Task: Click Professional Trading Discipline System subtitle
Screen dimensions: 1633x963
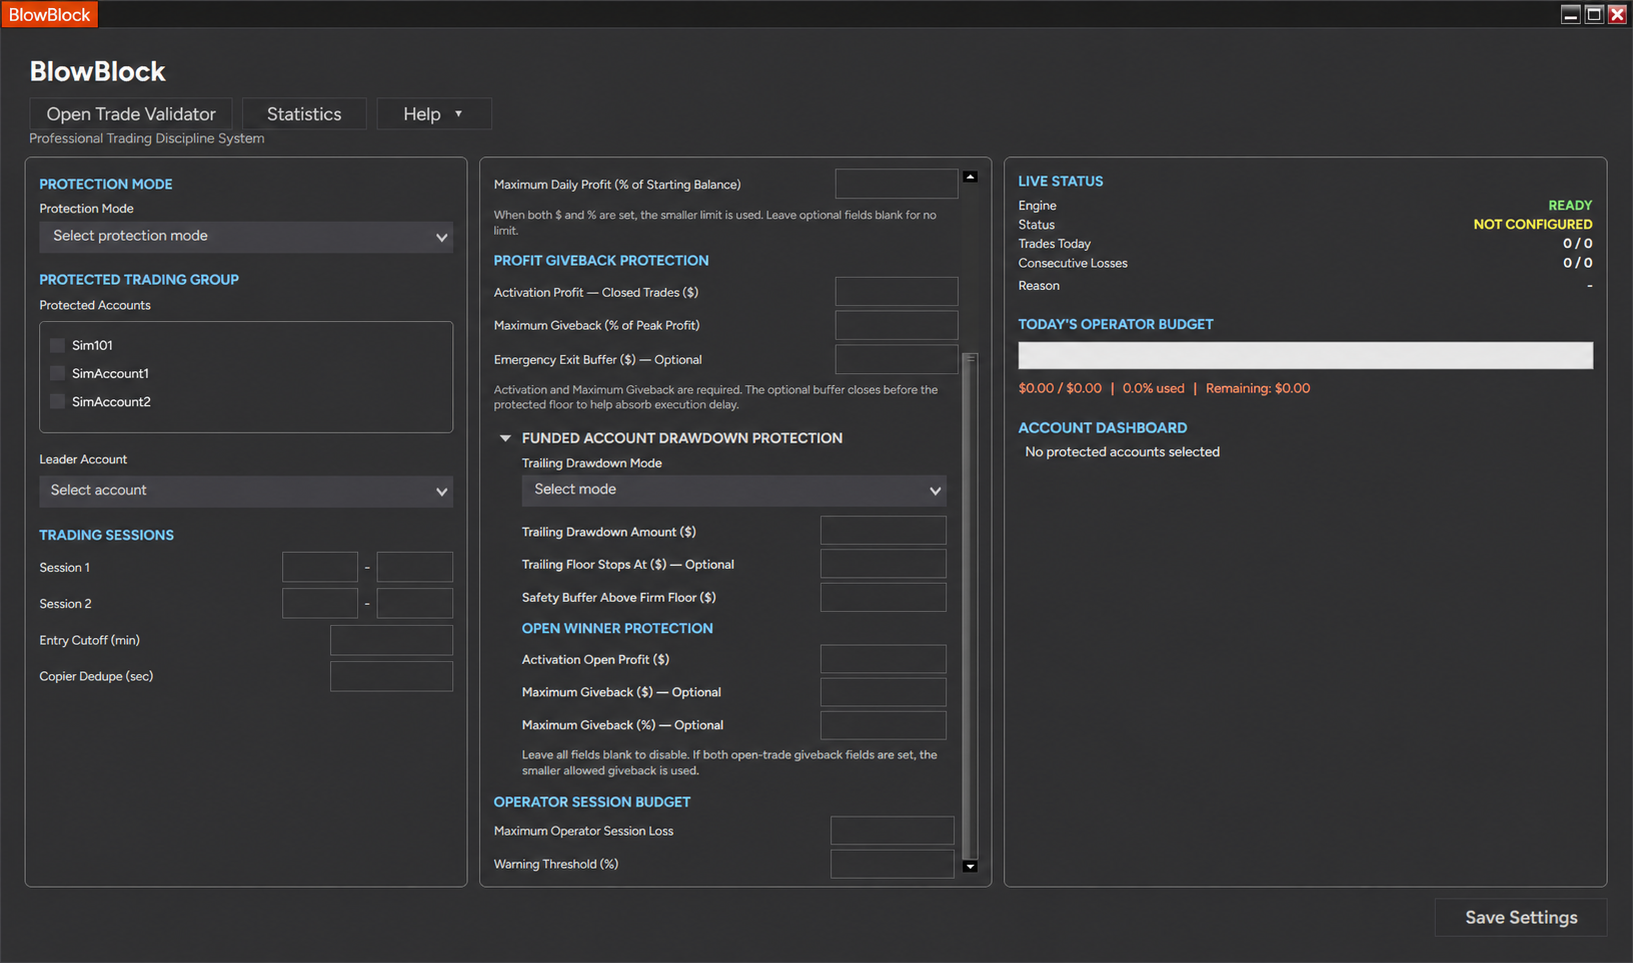Action: [x=147, y=138]
